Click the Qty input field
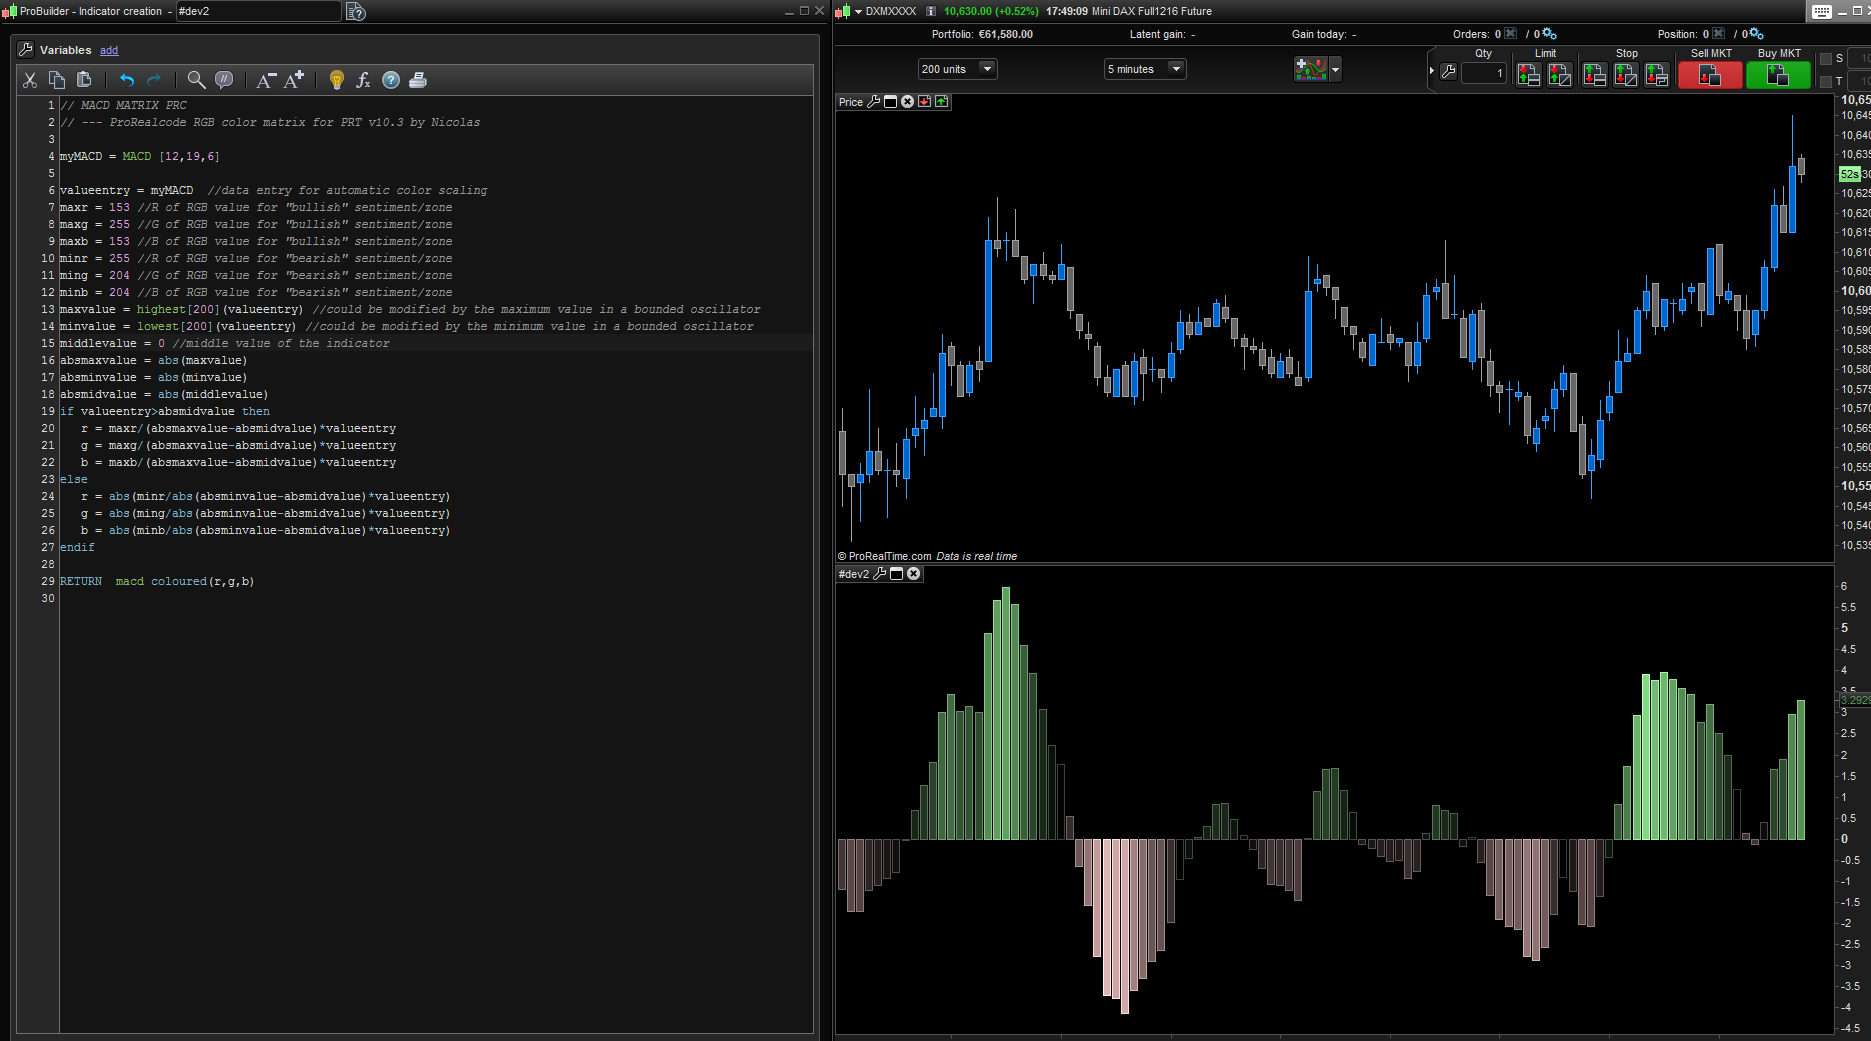 pos(1484,73)
